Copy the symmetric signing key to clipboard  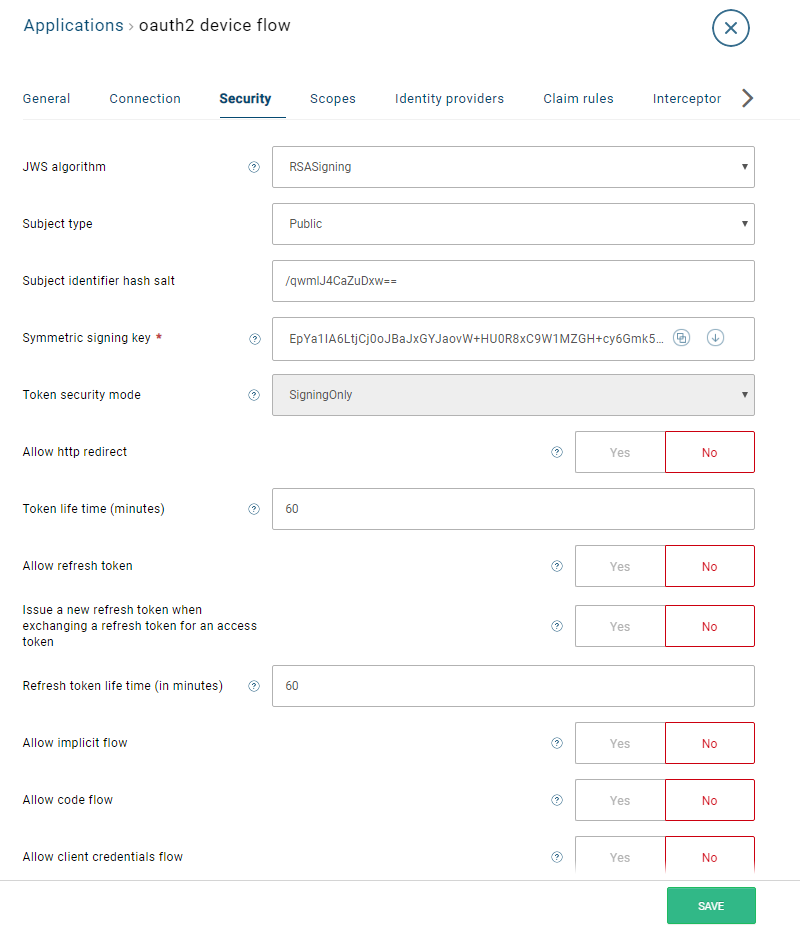point(681,338)
